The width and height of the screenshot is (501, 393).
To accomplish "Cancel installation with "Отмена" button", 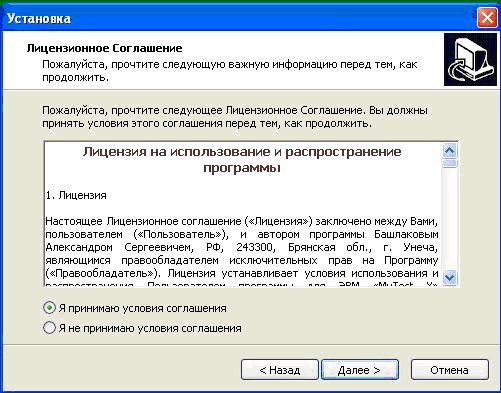I will 450,370.
